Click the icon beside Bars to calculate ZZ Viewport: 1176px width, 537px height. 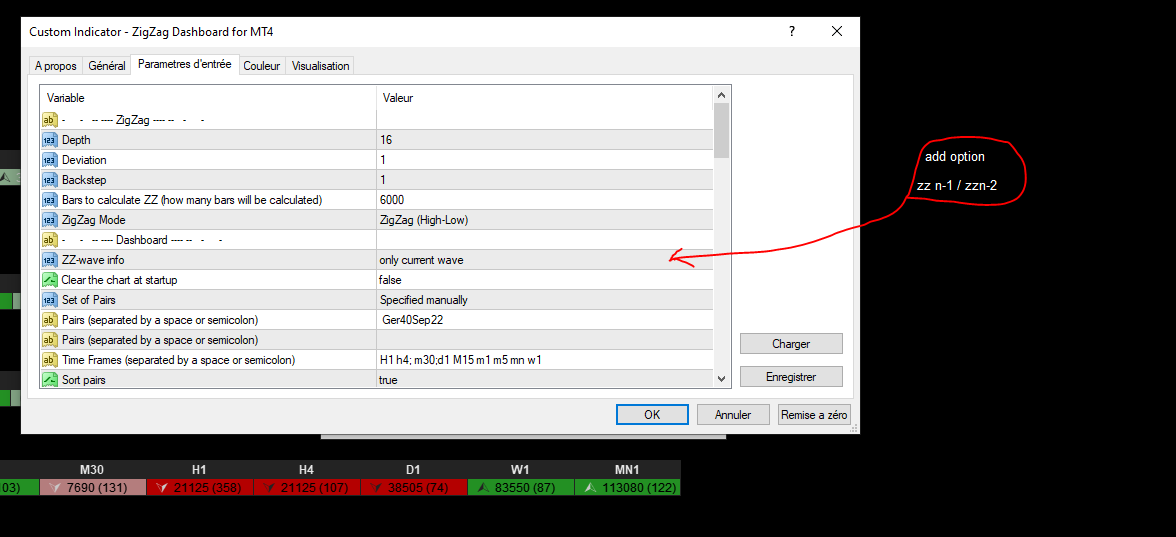tap(50, 200)
